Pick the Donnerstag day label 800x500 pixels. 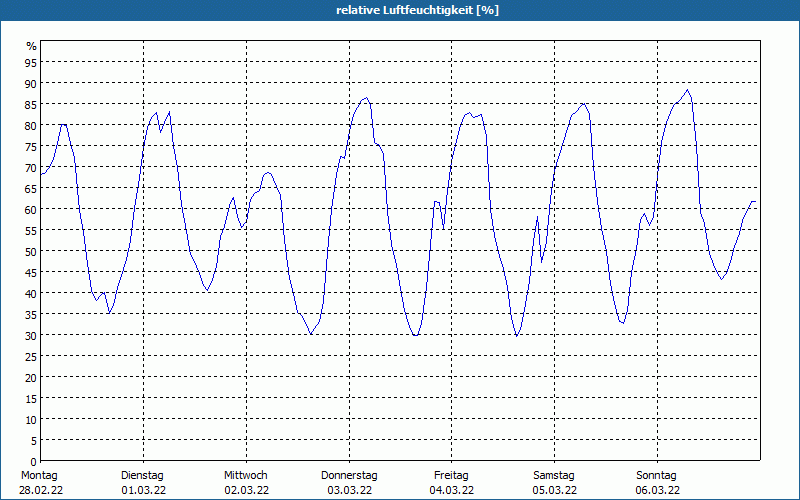(x=349, y=475)
